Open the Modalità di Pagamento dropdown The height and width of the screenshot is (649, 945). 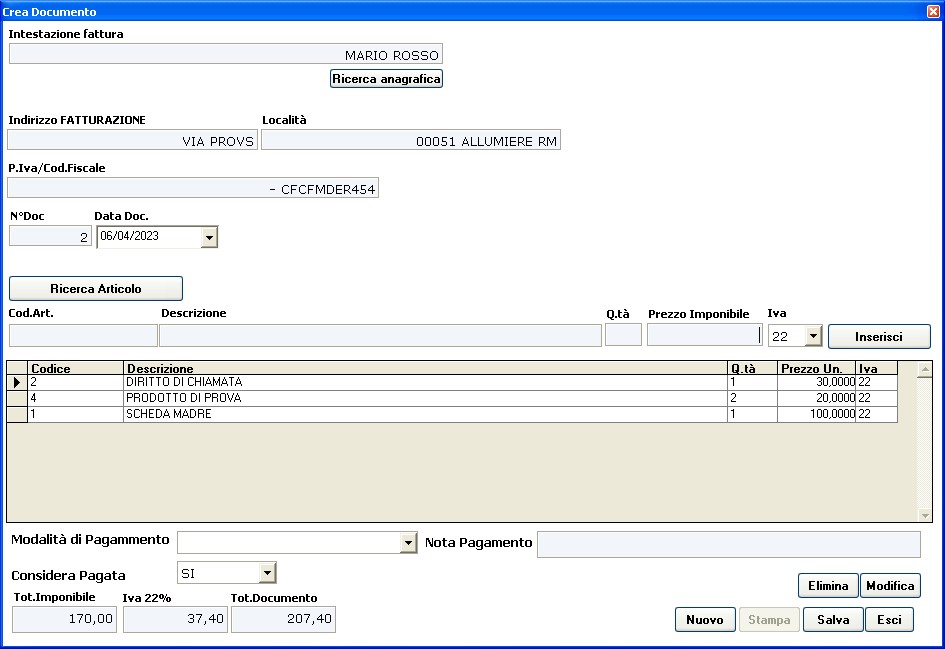click(409, 543)
